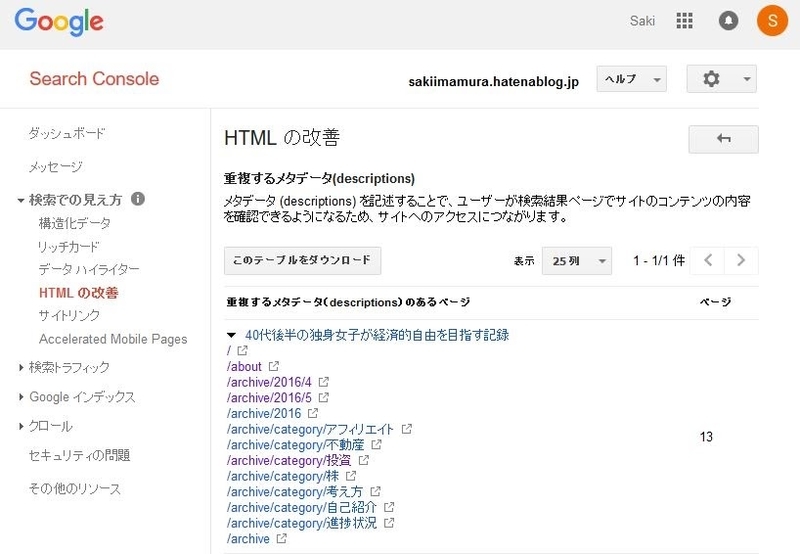Open external link icon for category/投資
The image size is (800, 554).
click(x=363, y=460)
